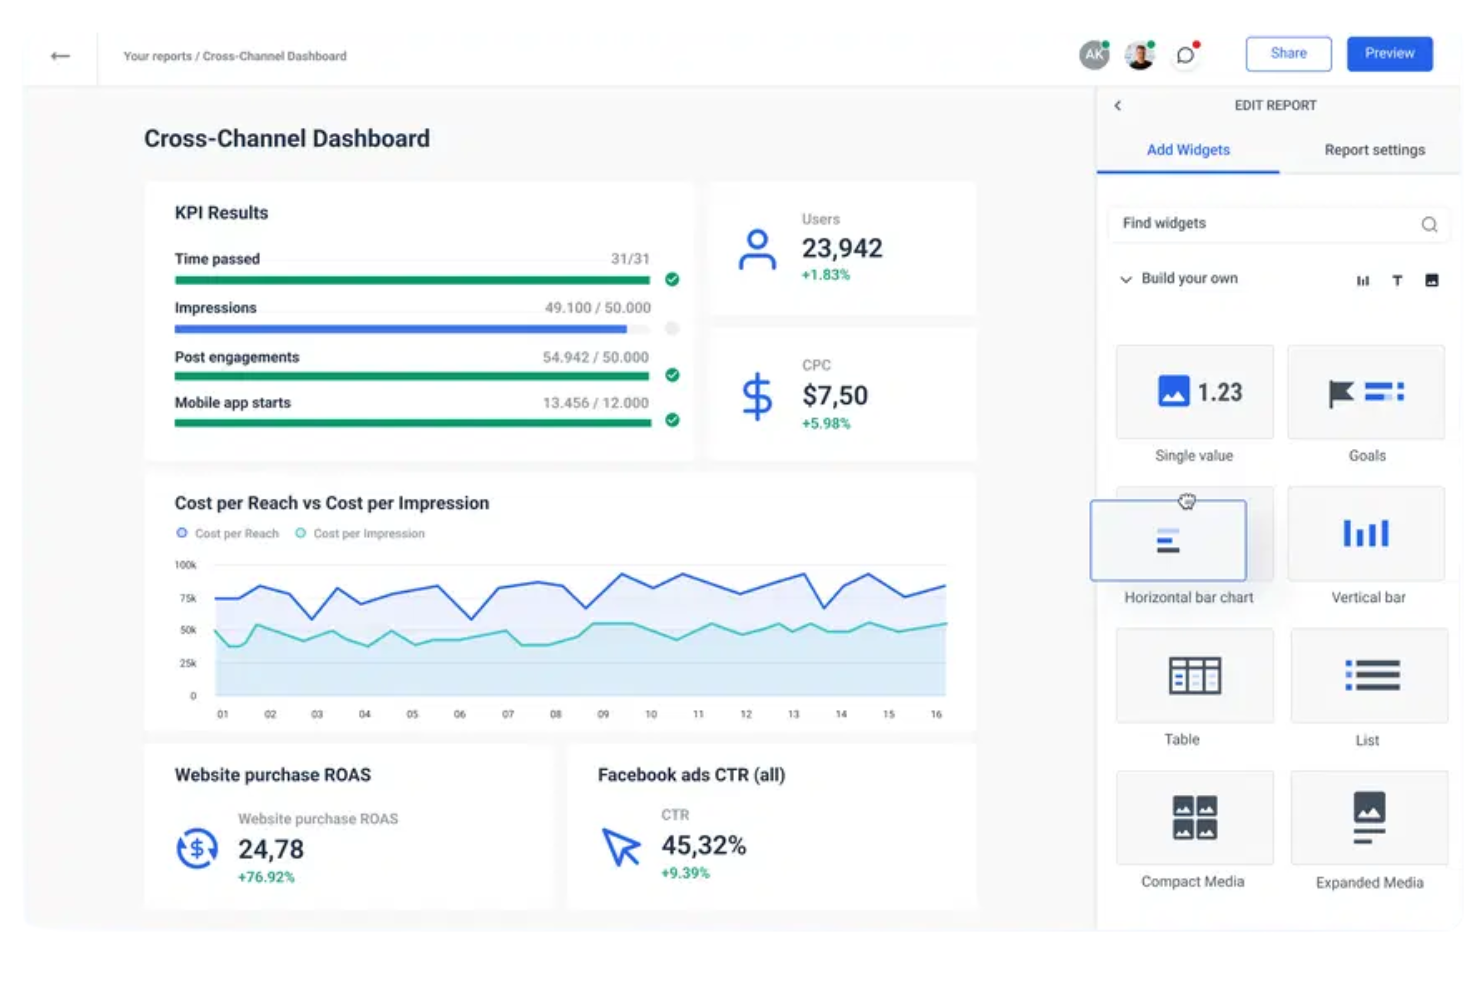Toggle Cost per Reach legend item
The height and width of the screenshot is (987, 1480).
click(227, 534)
